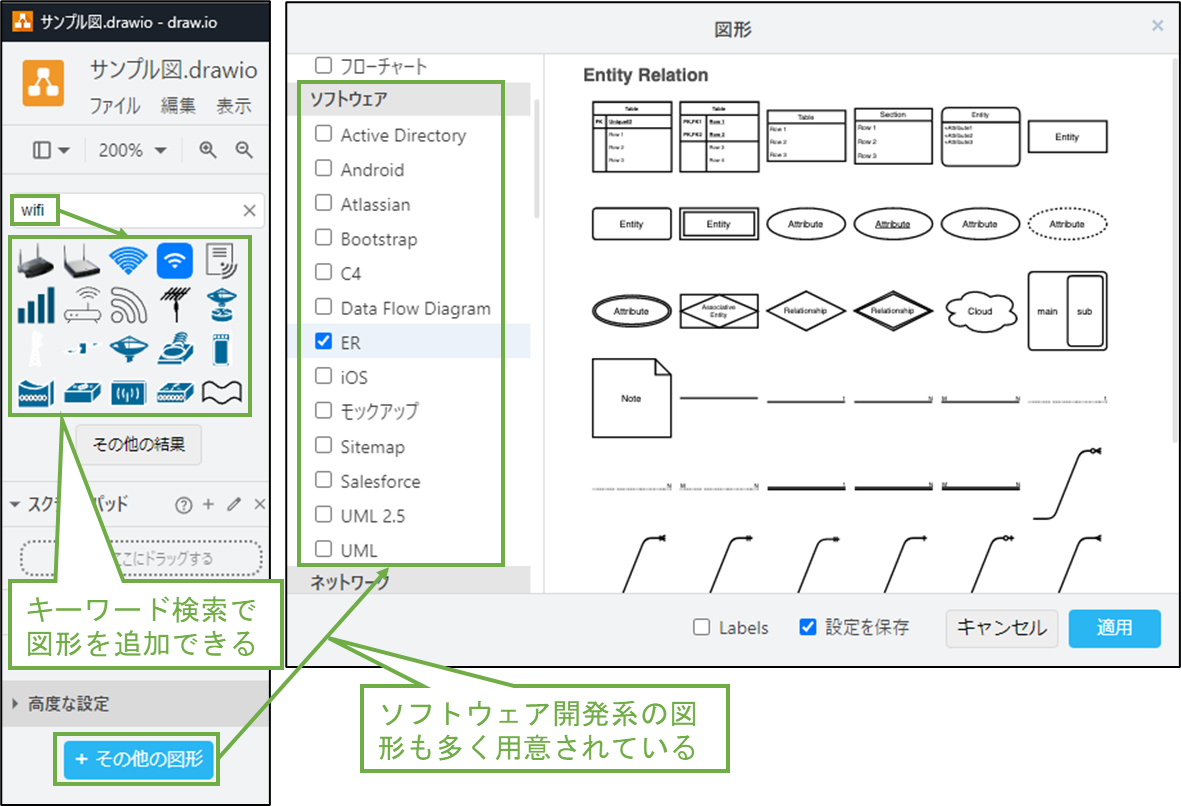Select the outline router with wifi waves icon
The width and height of the screenshot is (1181, 806).
click(82, 304)
